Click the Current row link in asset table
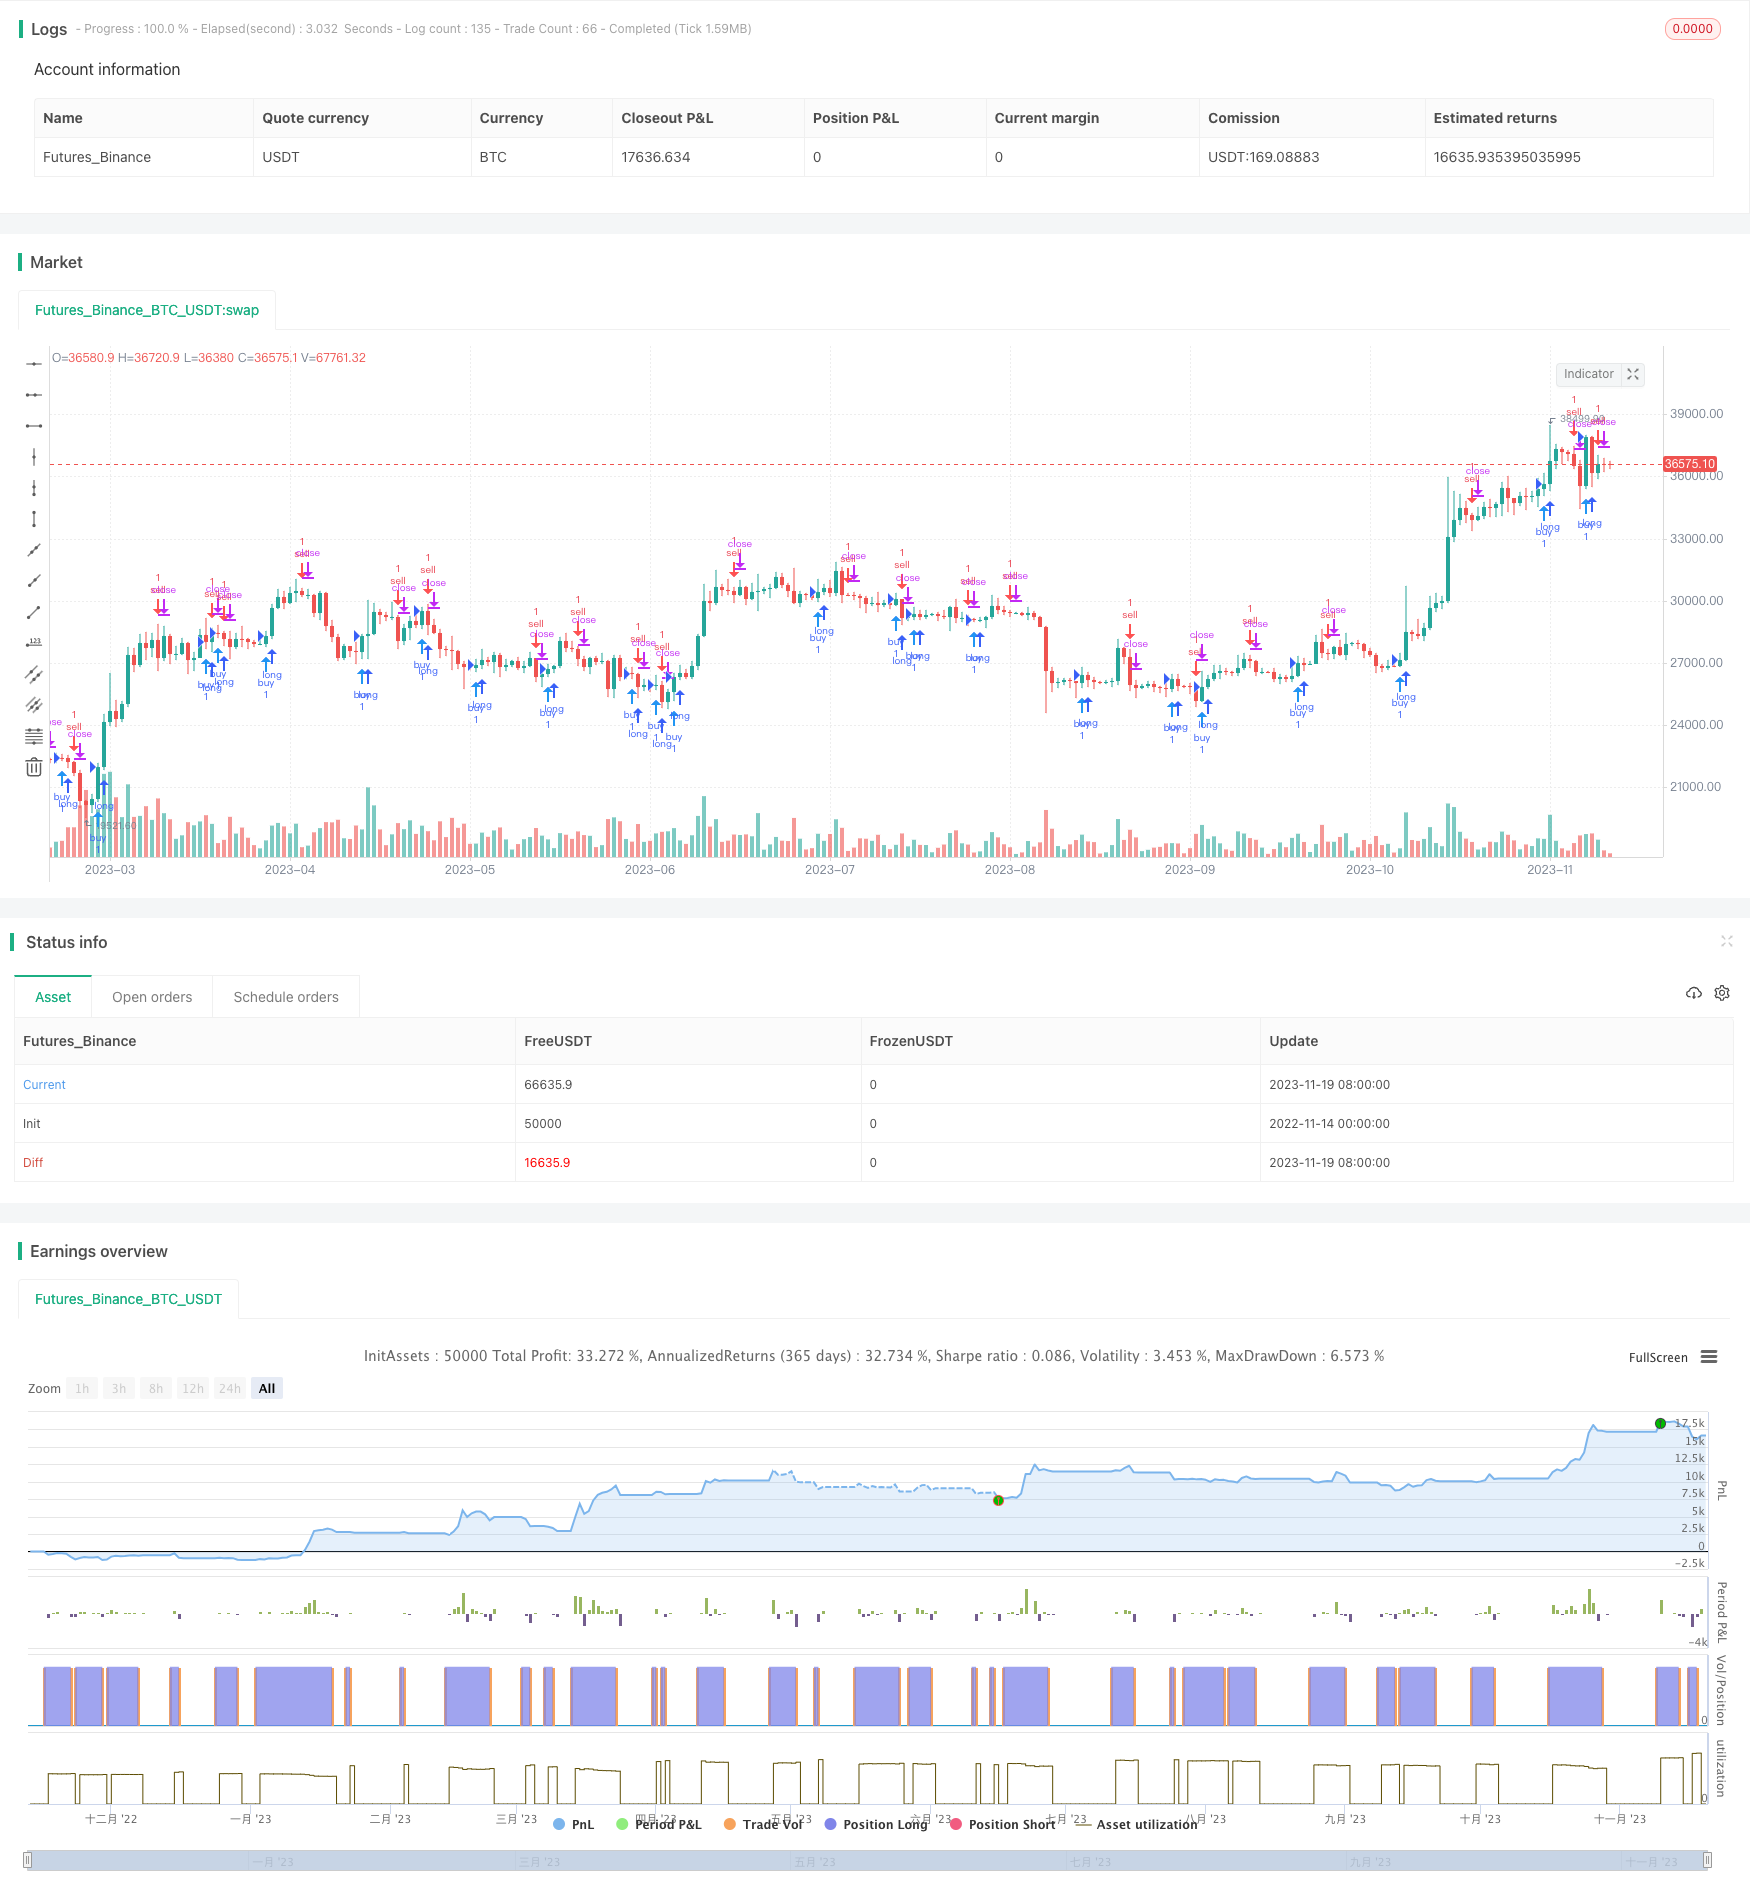 point(44,1084)
